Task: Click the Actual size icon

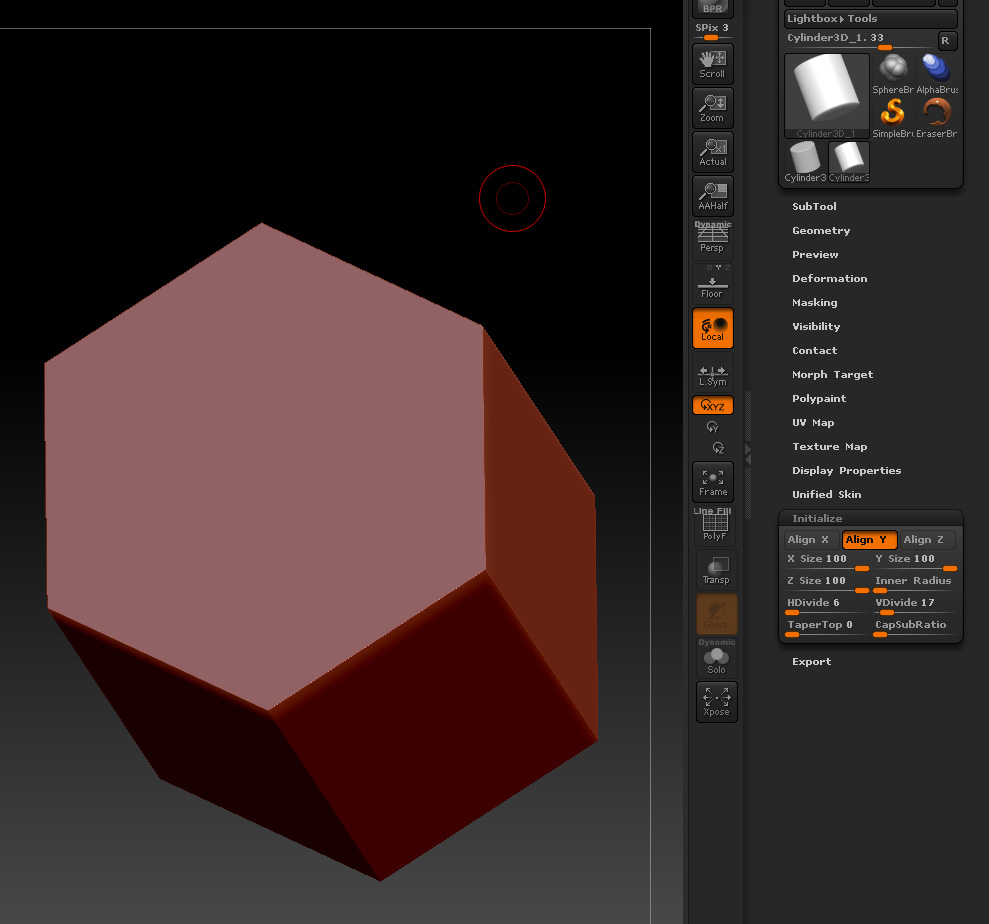Action: click(712, 151)
